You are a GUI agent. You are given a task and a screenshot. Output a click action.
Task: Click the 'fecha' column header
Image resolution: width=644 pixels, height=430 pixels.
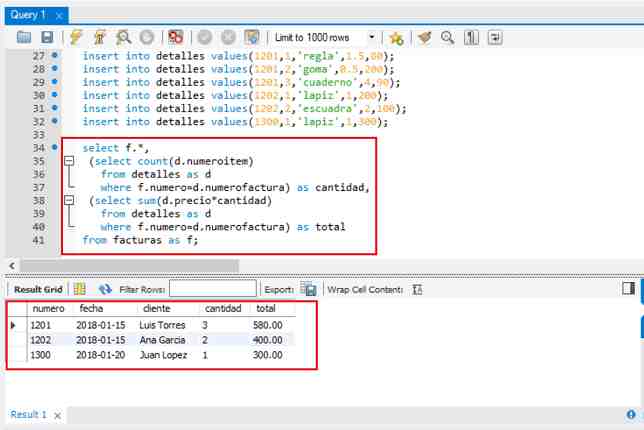(x=91, y=308)
